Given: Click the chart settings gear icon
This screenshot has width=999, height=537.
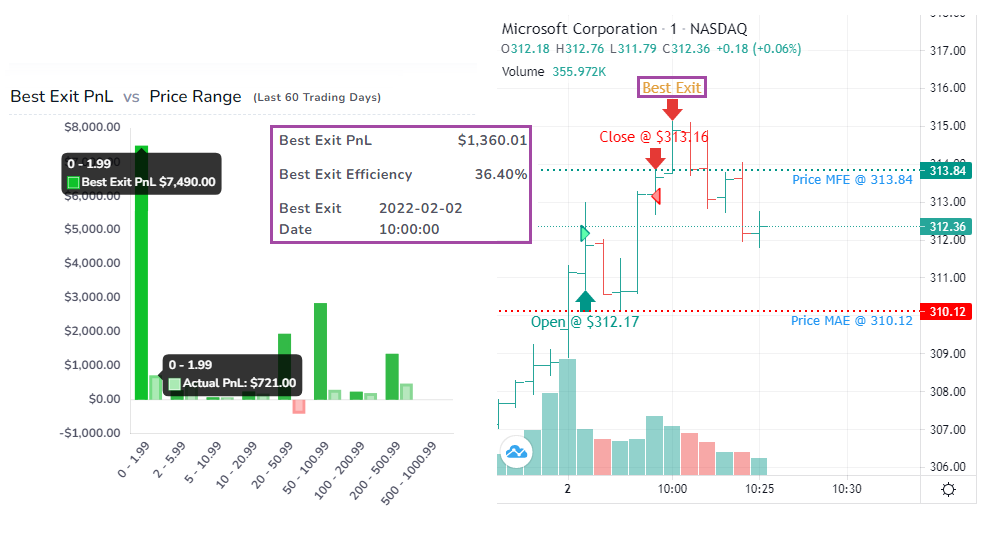Looking at the screenshot, I should point(948,489).
